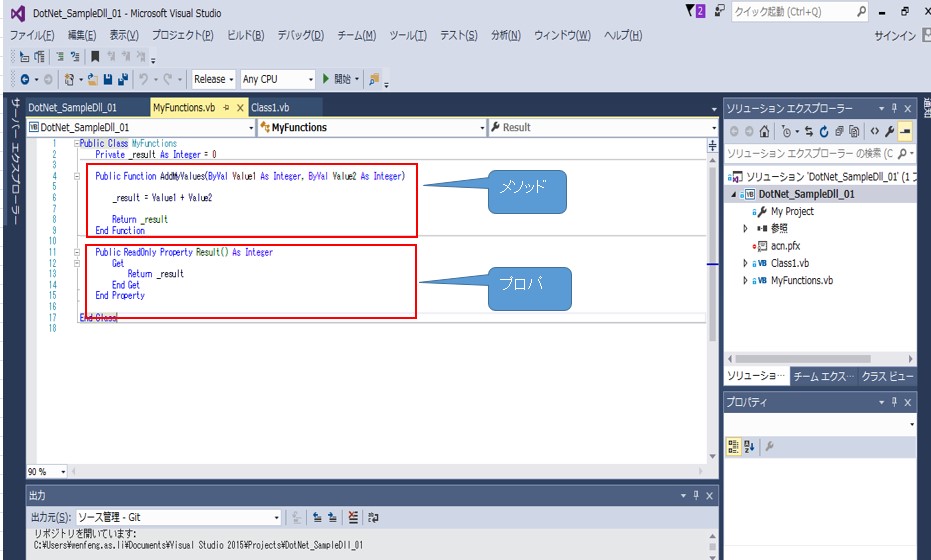Viewport: 931px width, 560px height.
Task: Click the Quick Launch search field
Action: tap(799, 11)
